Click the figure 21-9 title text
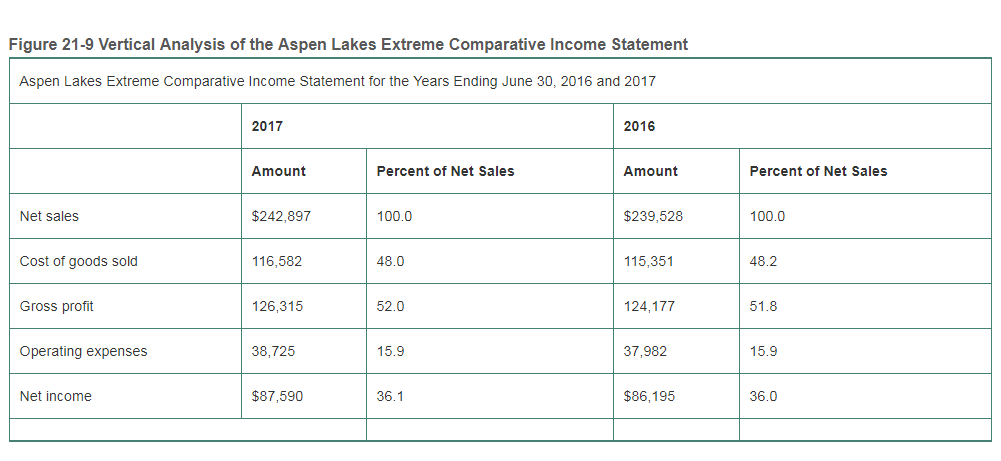1001x461 pixels. 348,45
